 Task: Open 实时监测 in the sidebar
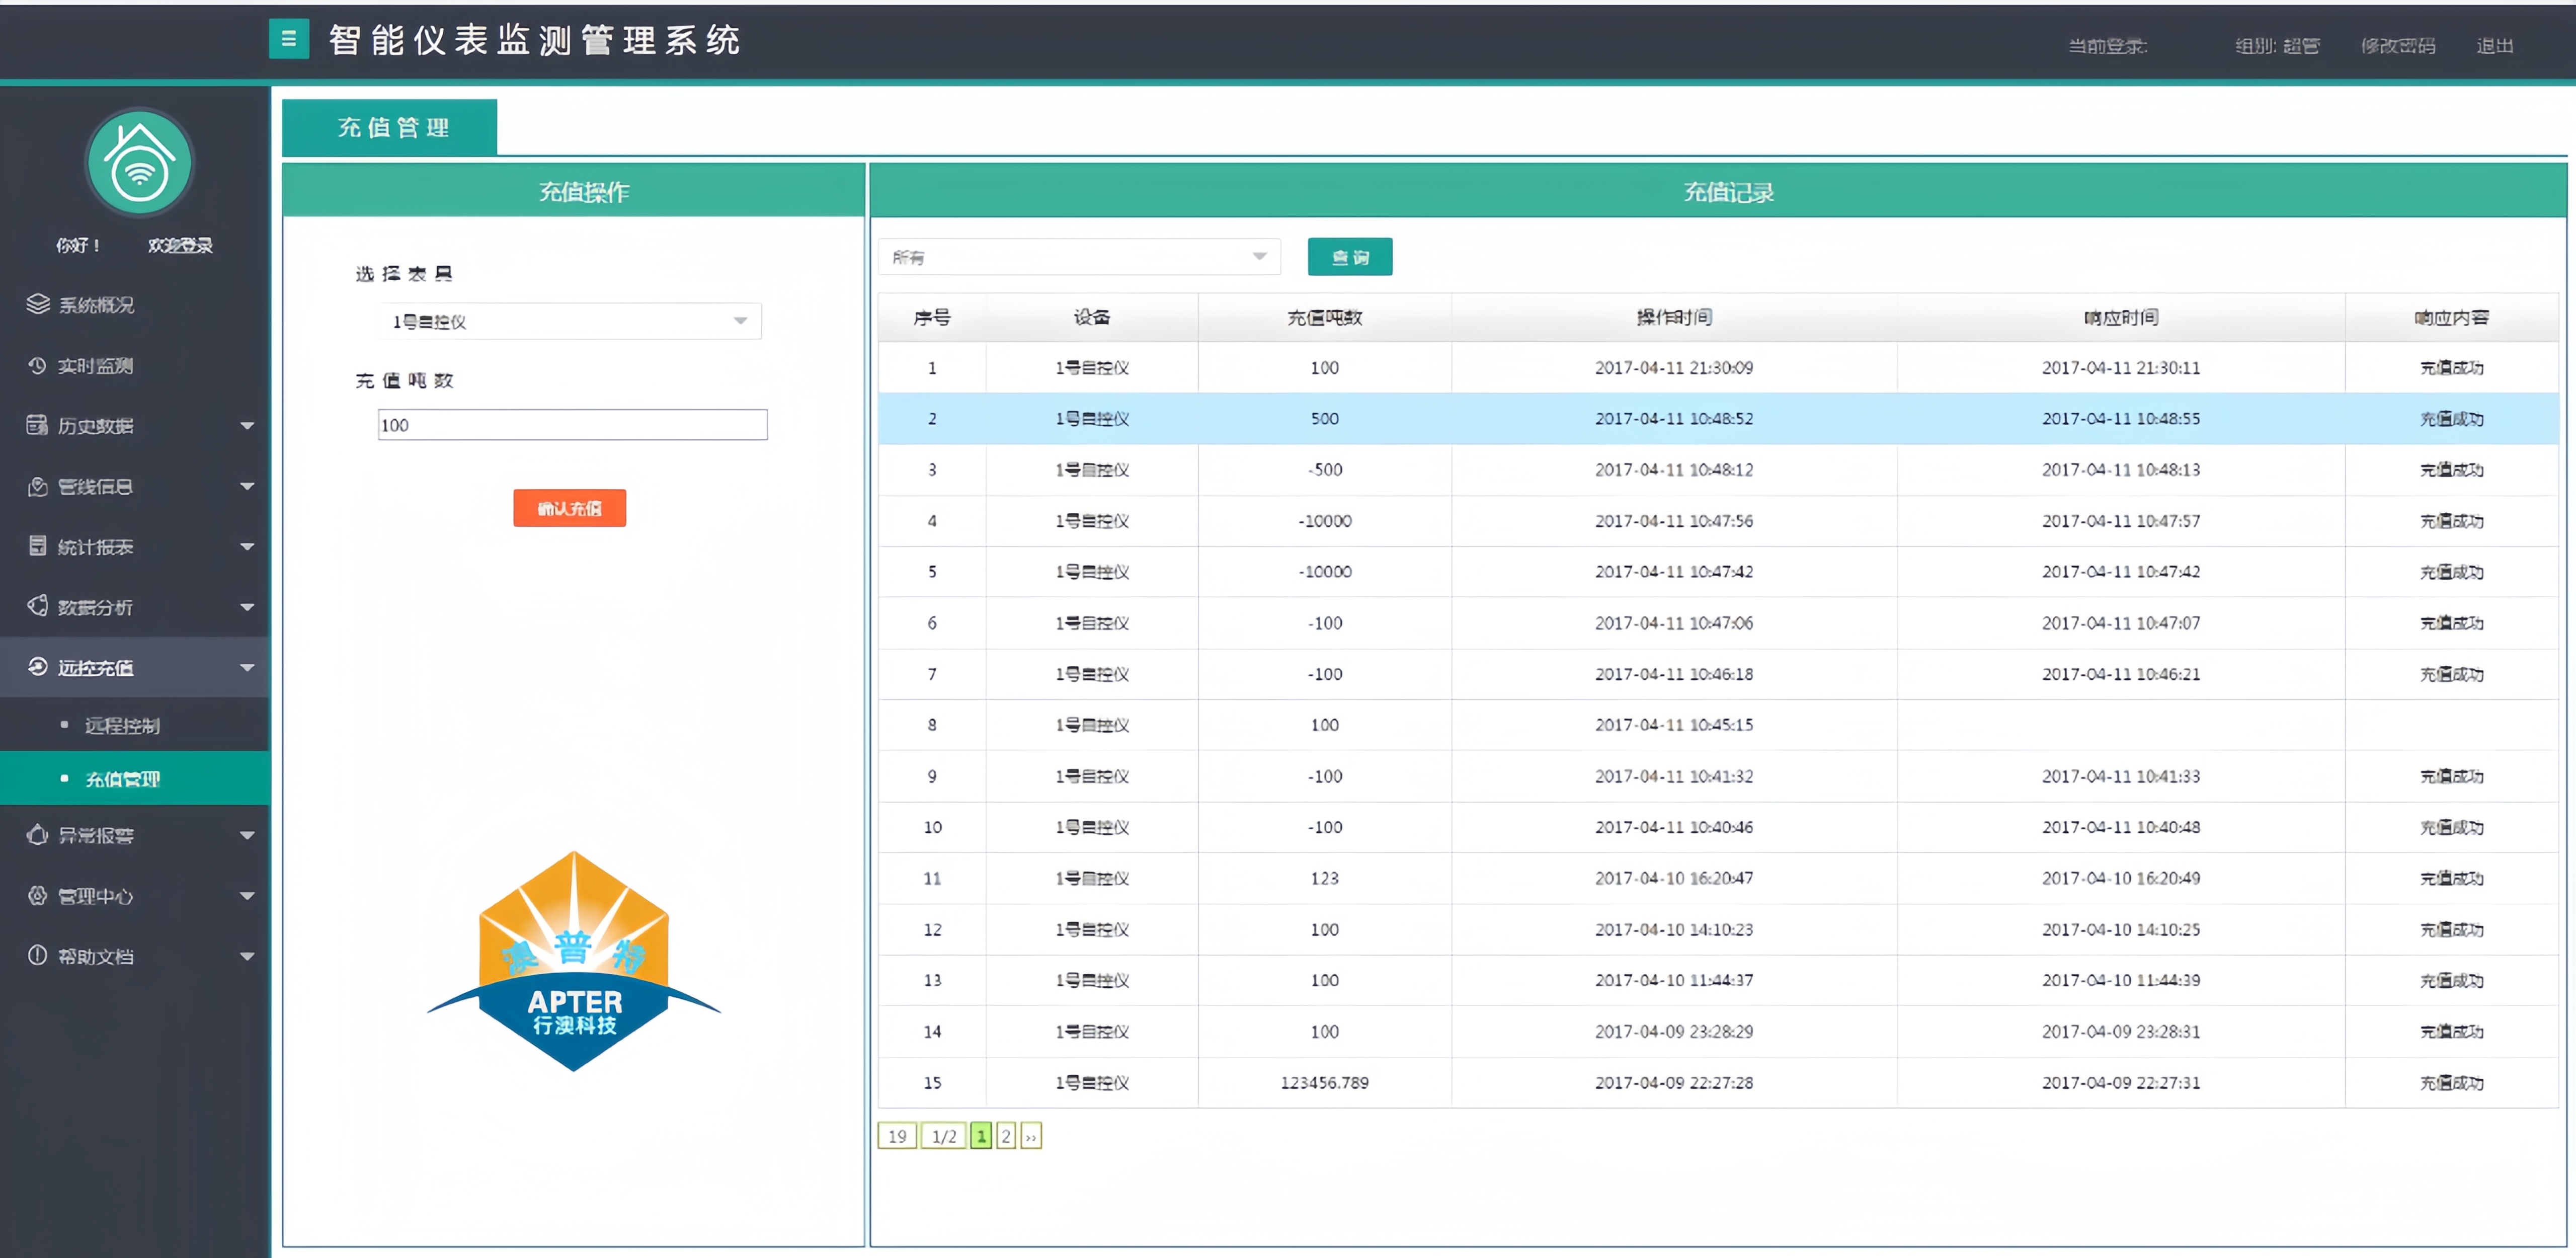pos(135,365)
